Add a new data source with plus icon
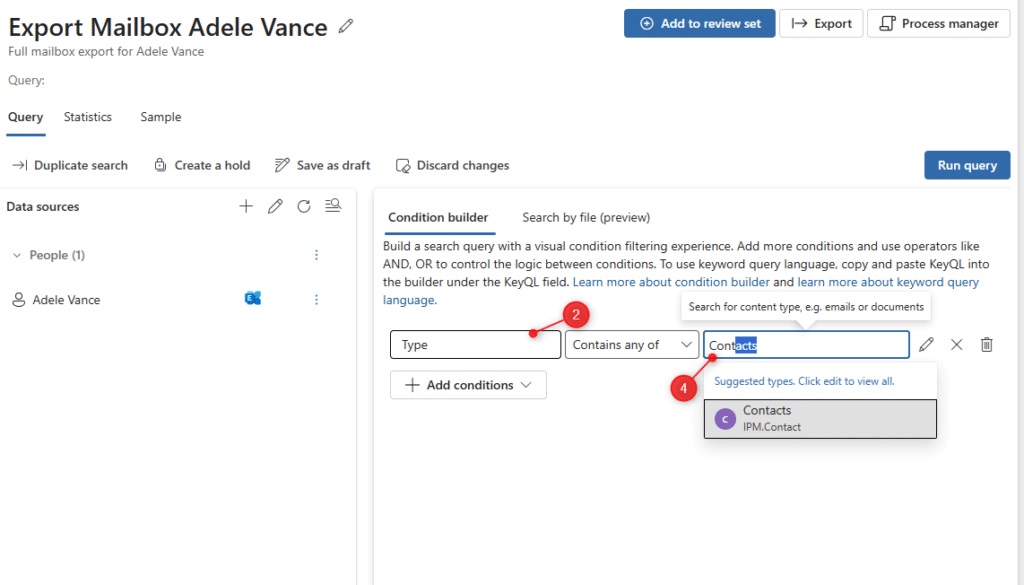 coord(246,206)
